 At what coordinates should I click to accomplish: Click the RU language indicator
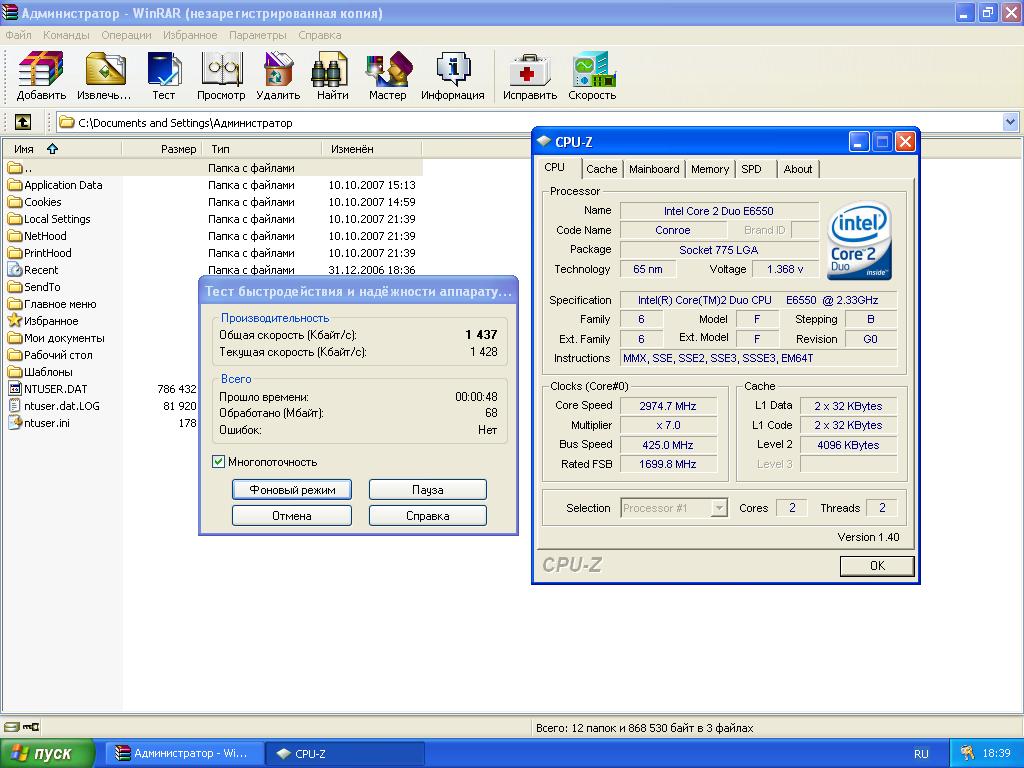pos(921,754)
